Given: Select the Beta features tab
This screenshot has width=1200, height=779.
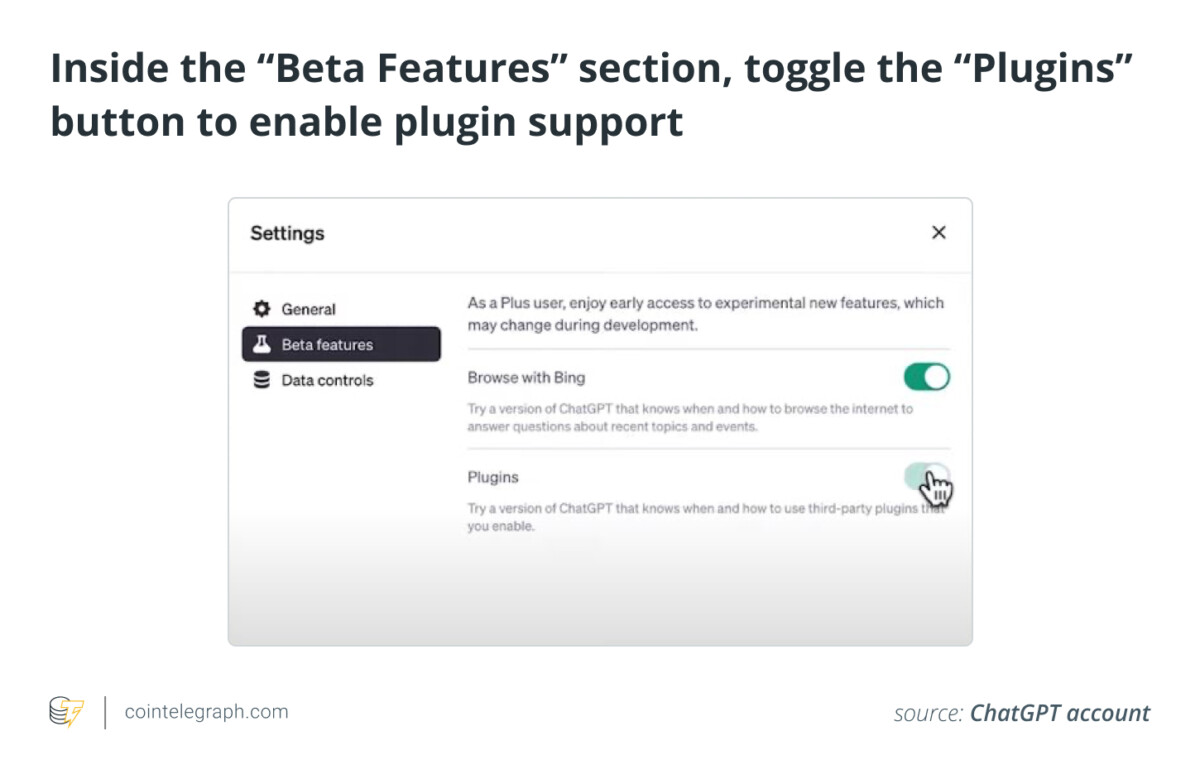Looking at the screenshot, I should point(341,344).
